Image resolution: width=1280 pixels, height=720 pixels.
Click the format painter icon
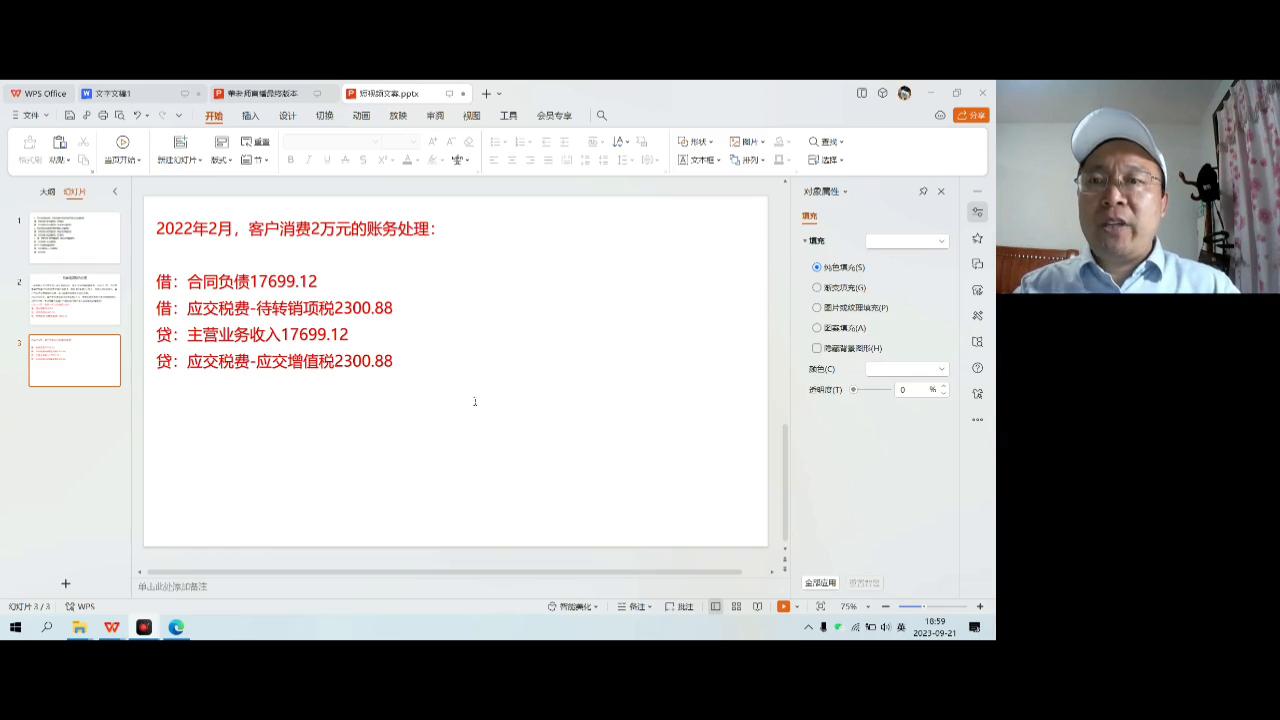coord(28,141)
